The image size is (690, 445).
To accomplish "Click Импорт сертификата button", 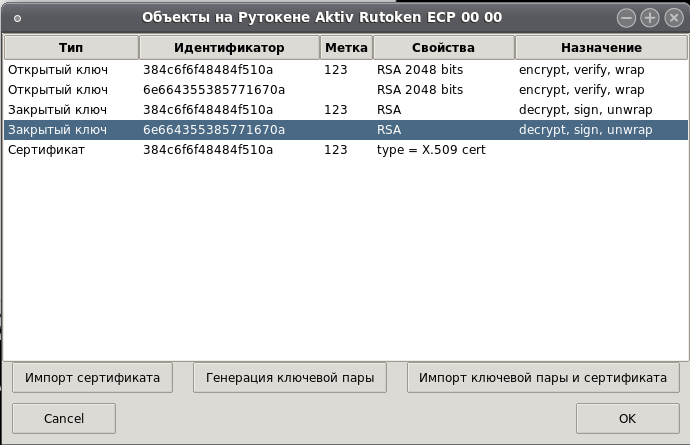I will click(92, 378).
